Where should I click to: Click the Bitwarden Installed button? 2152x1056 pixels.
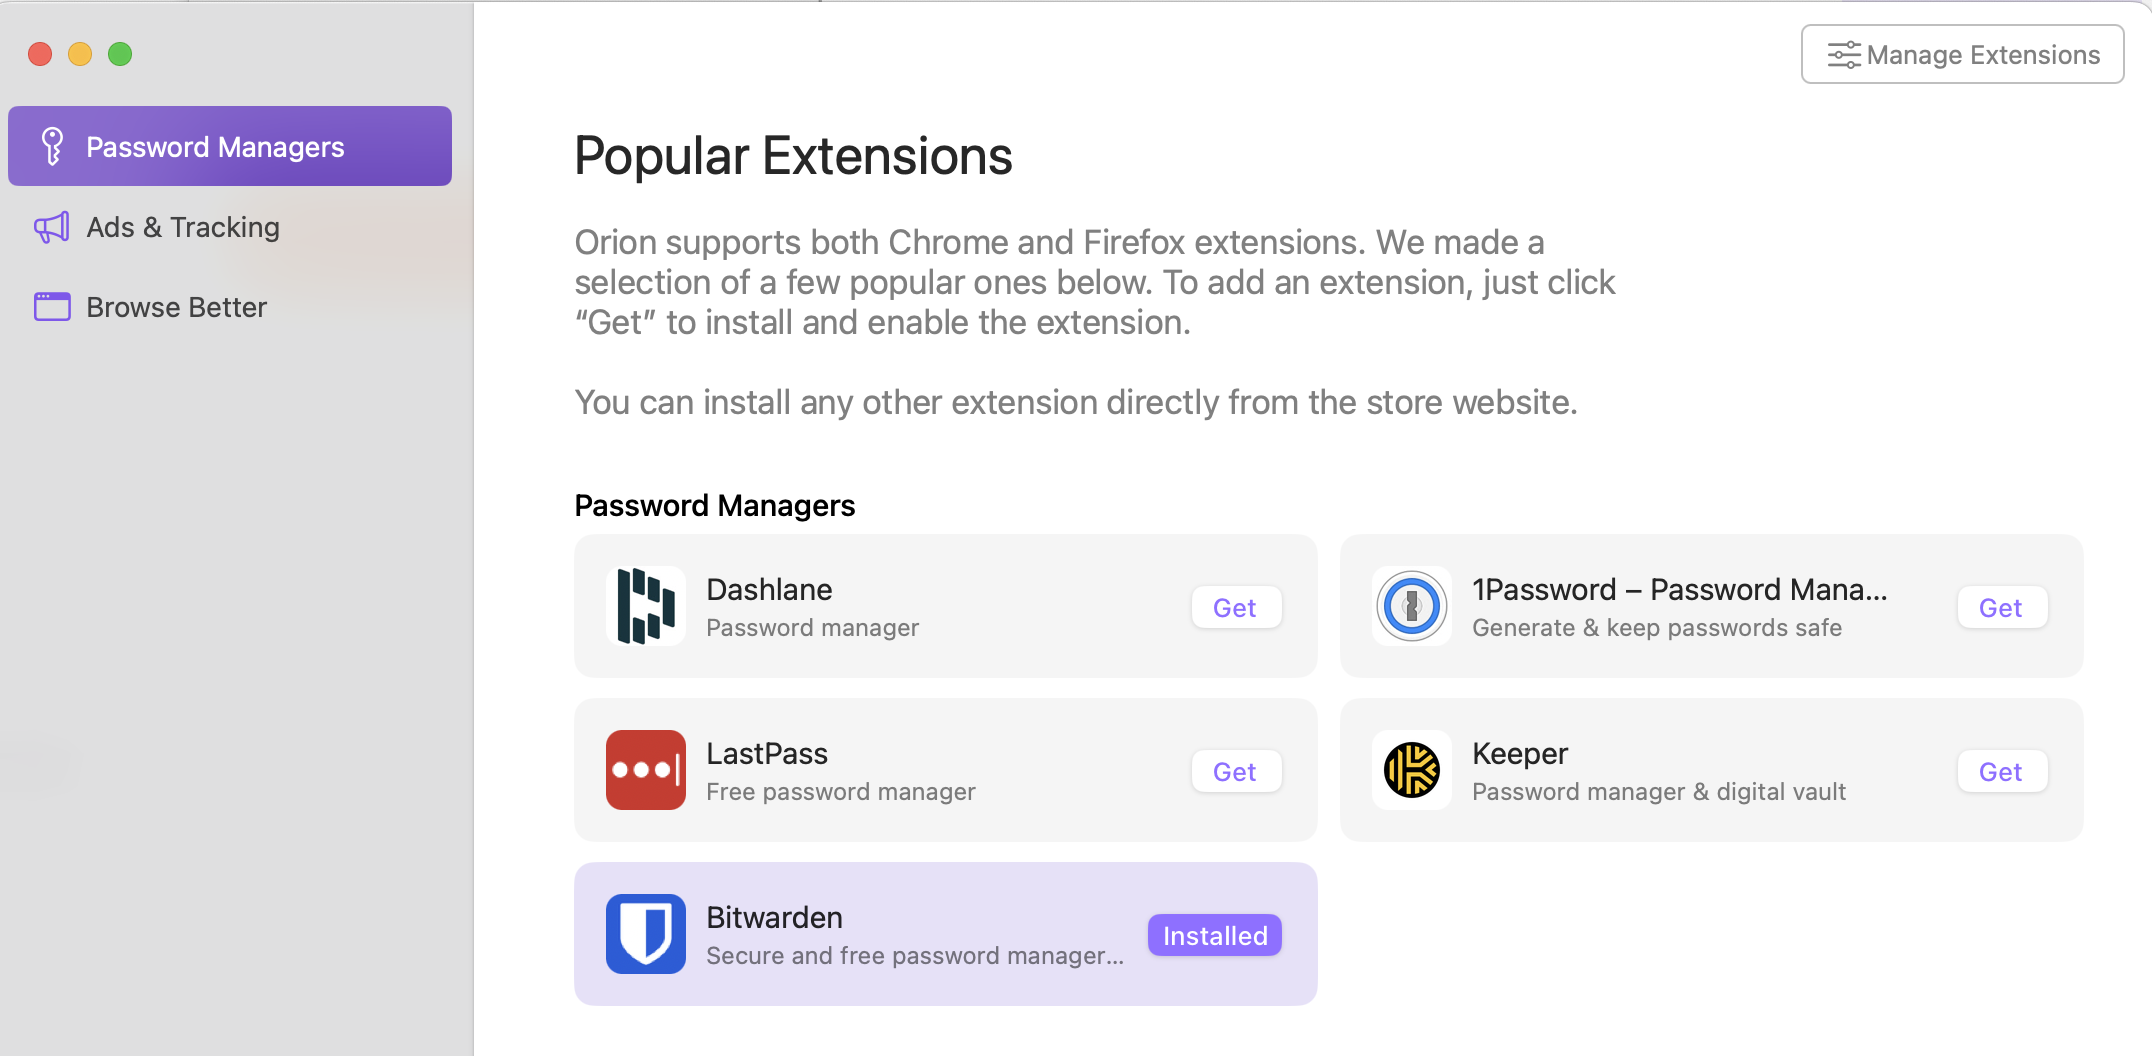(1214, 936)
